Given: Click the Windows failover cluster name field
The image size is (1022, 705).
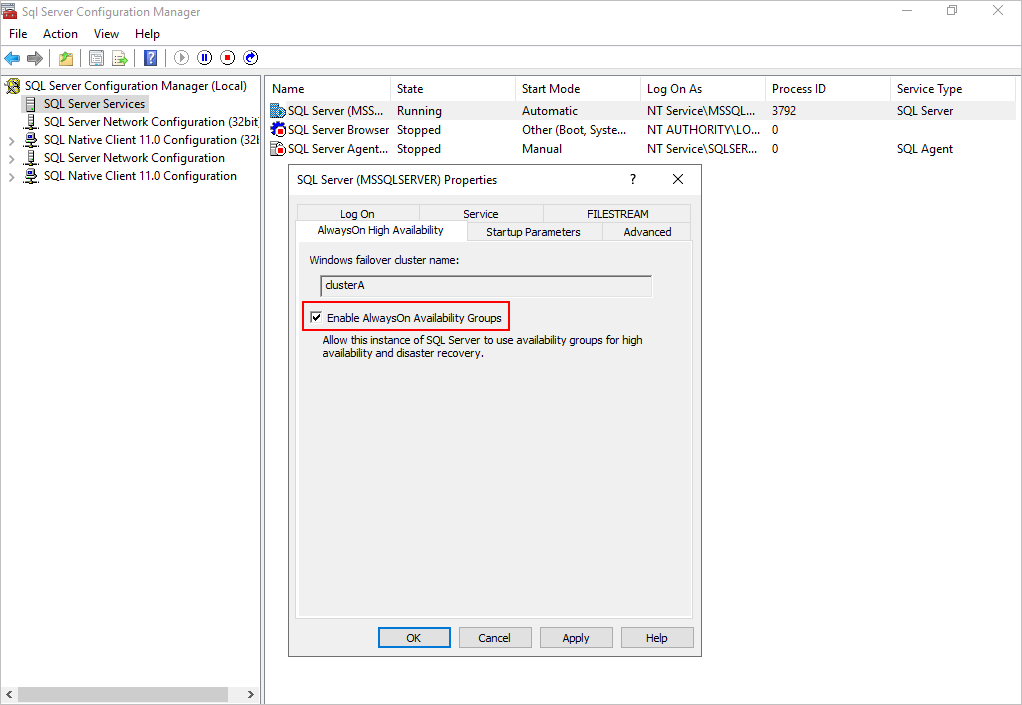Looking at the screenshot, I should [x=486, y=285].
